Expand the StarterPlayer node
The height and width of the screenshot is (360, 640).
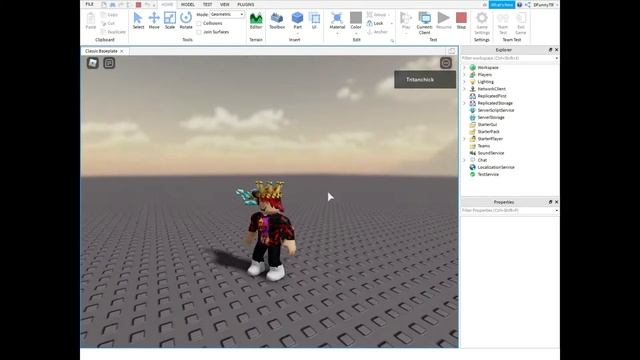click(464, 139)
